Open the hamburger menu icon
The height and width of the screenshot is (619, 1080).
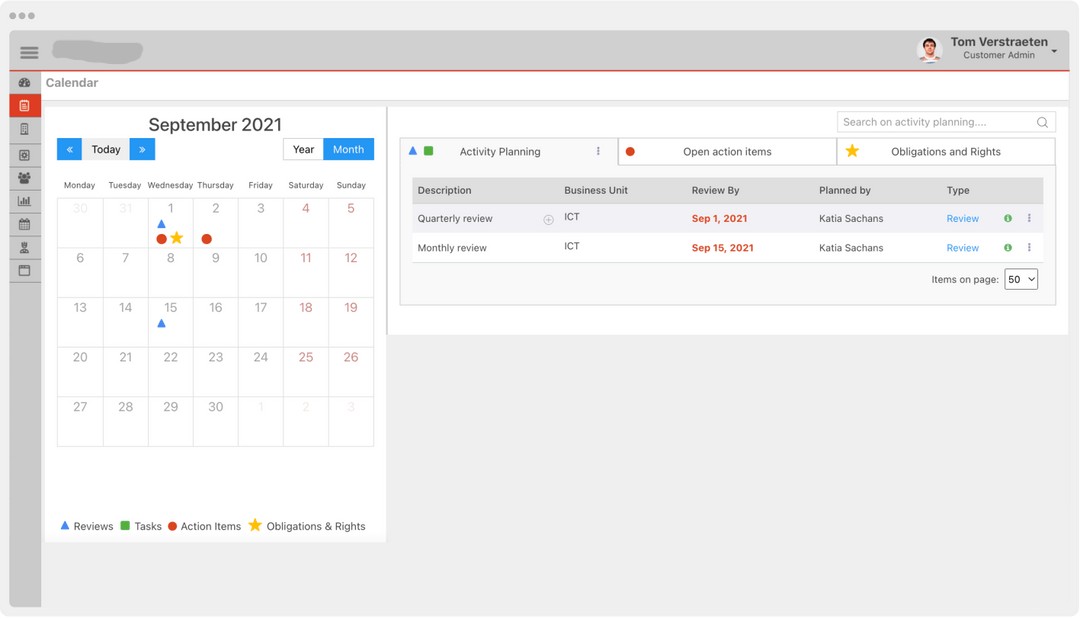(29, 52)
